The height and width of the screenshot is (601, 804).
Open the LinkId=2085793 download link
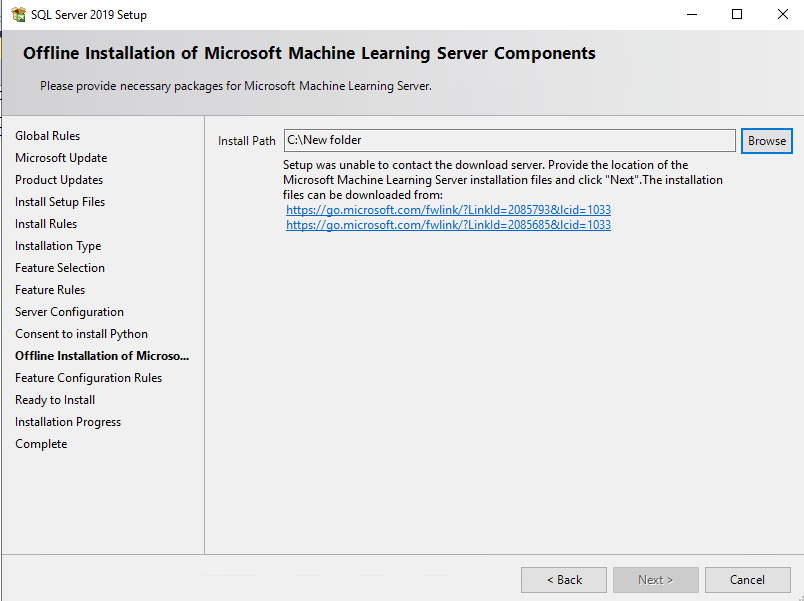[448, 210]
